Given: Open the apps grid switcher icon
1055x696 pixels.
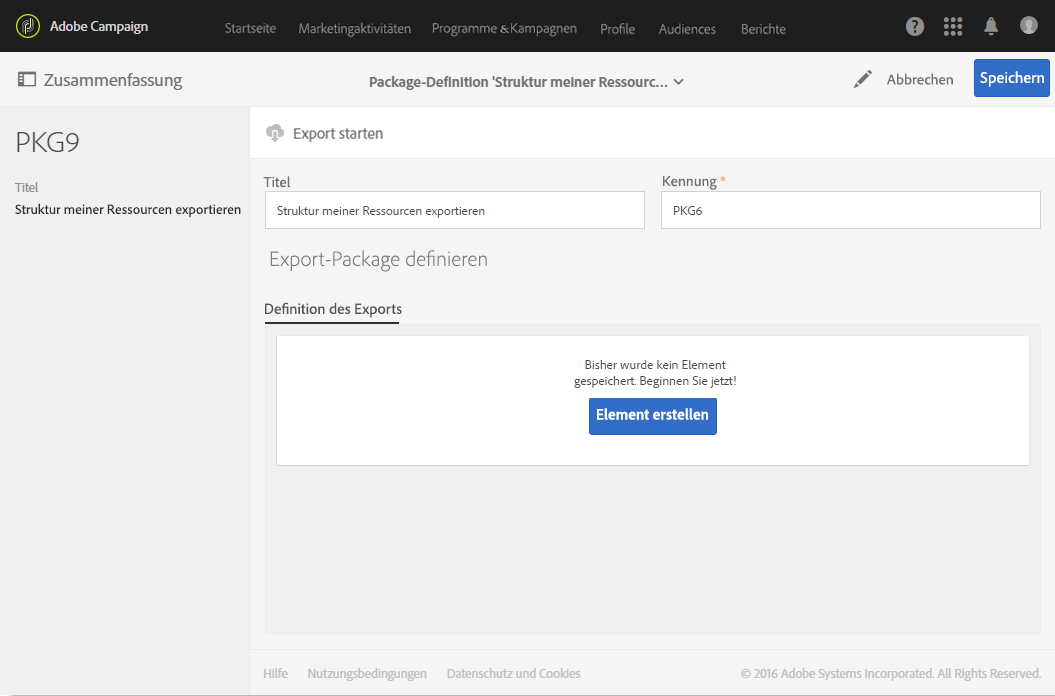Looking at the screenshot, I should point(953,27).
